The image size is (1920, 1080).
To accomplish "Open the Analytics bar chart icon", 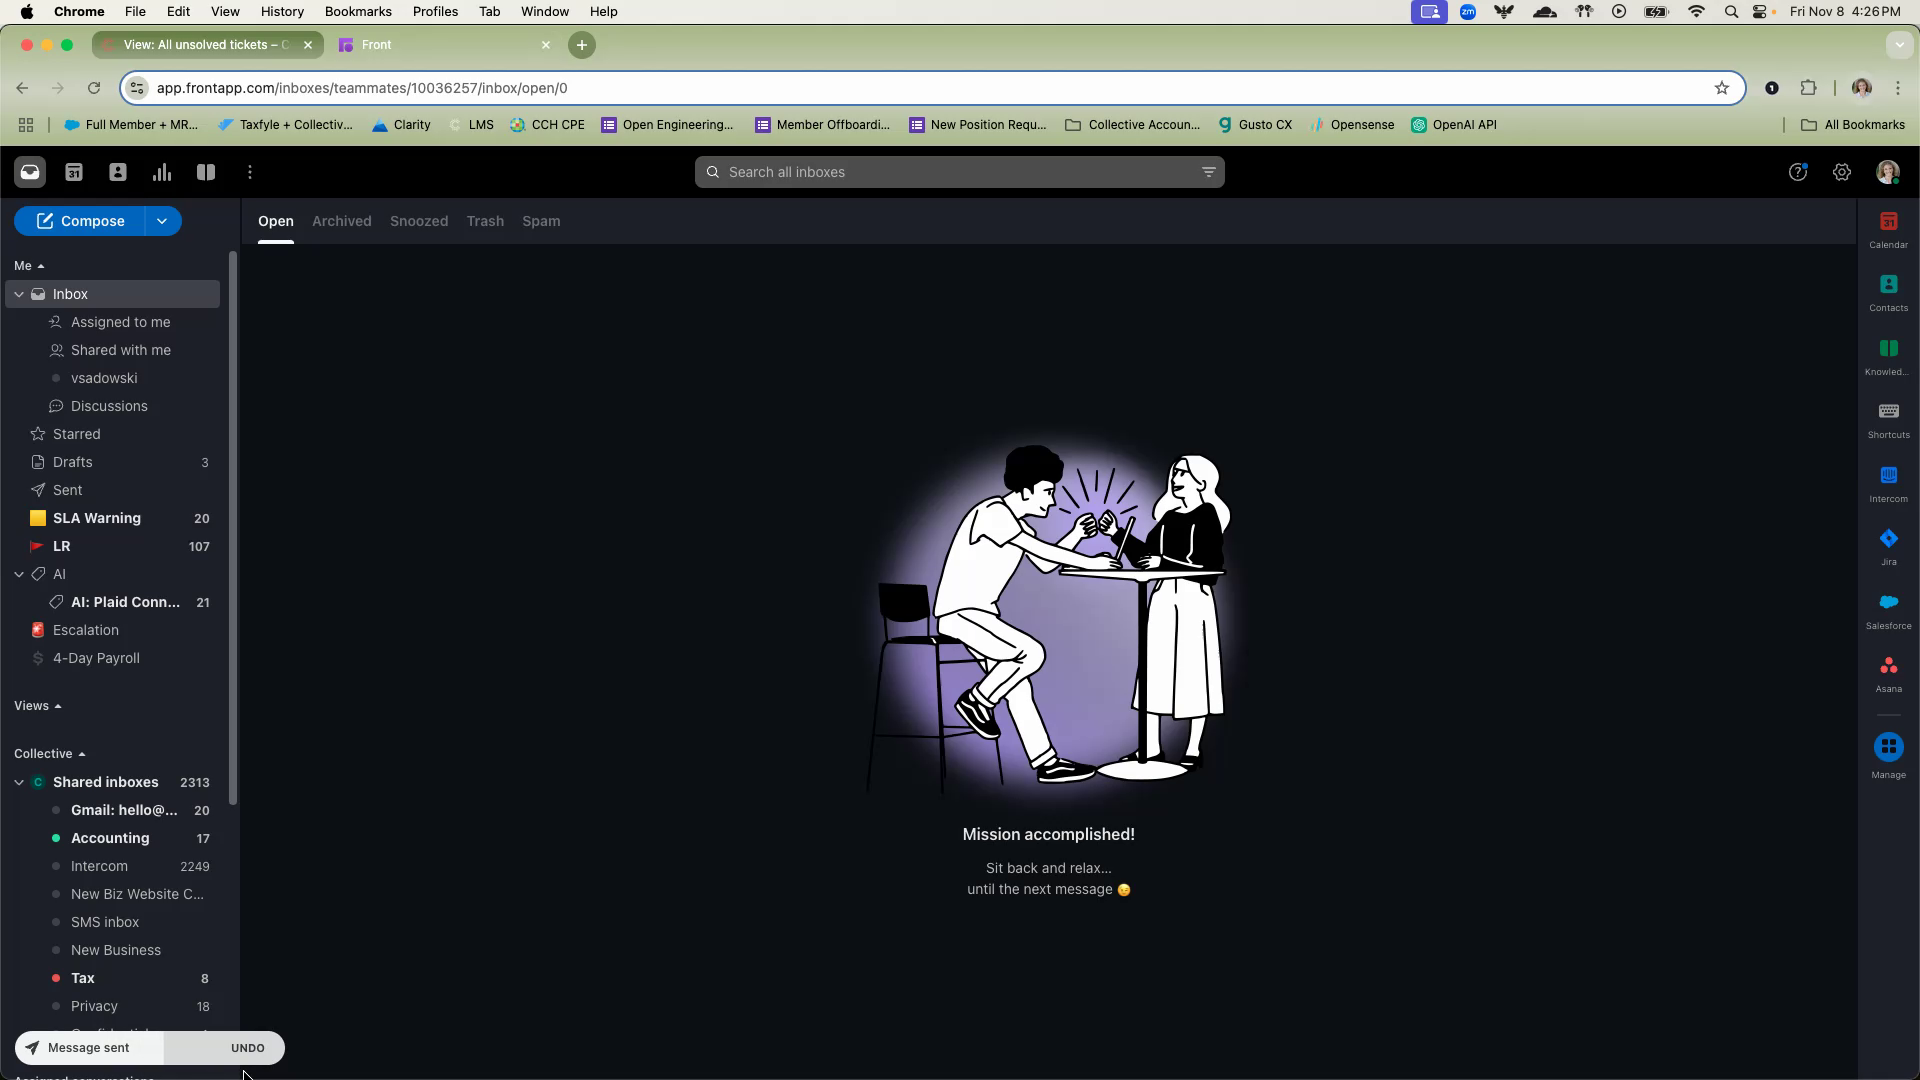I will pos(162,172).
